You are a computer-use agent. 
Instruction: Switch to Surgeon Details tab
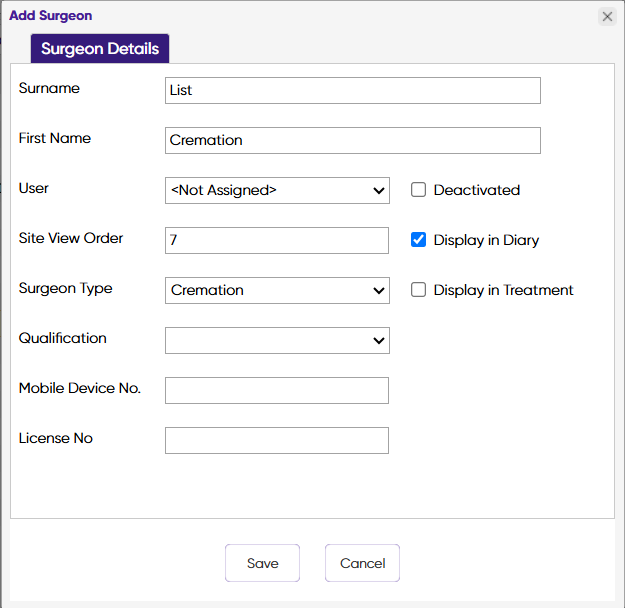100,49
